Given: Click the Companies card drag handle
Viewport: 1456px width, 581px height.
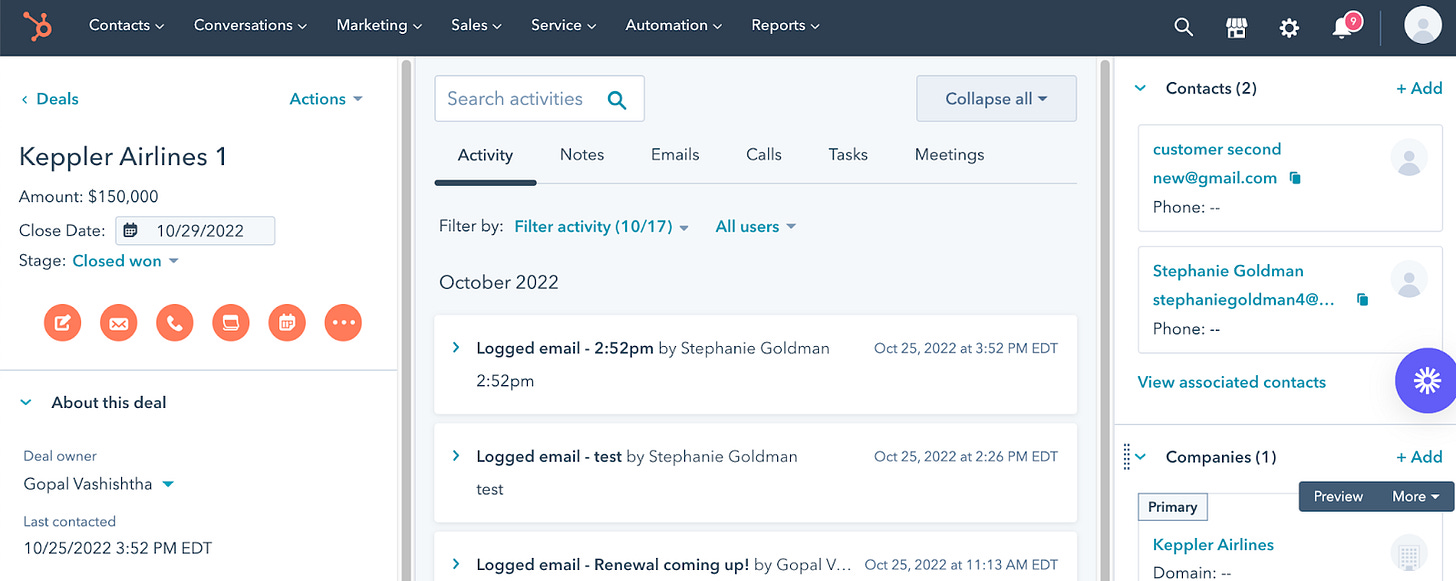Looking at the screenshot, I should click(1126, 457).
